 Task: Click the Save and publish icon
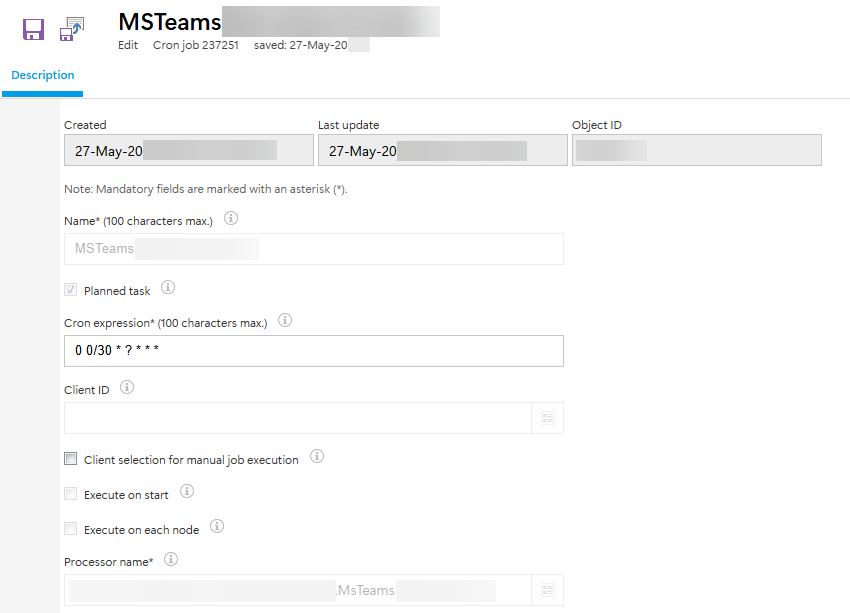point(72,29)
